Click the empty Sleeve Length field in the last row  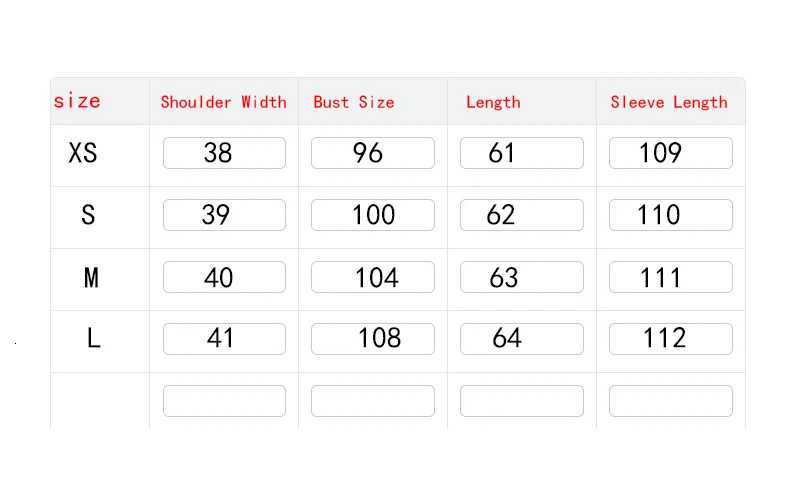pyautogui.click(x=670, y=401)
